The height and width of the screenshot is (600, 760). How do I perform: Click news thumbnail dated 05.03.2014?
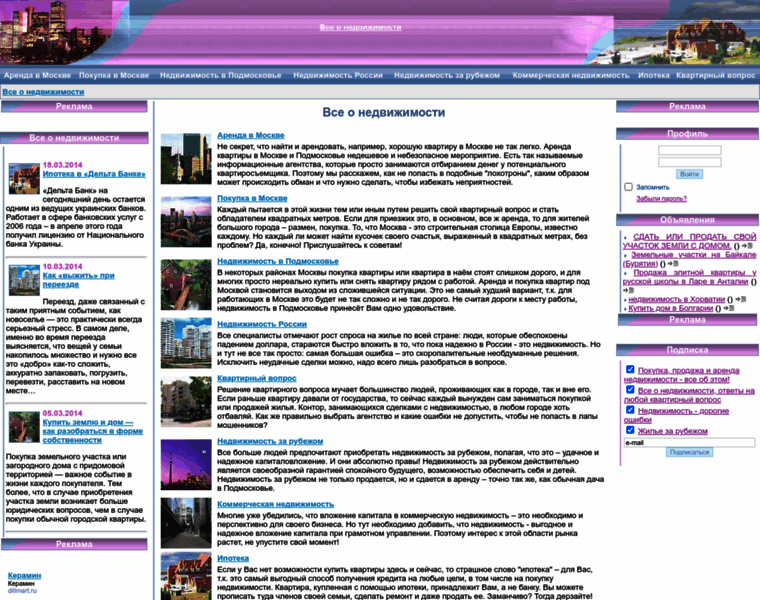tap(24, 427)
